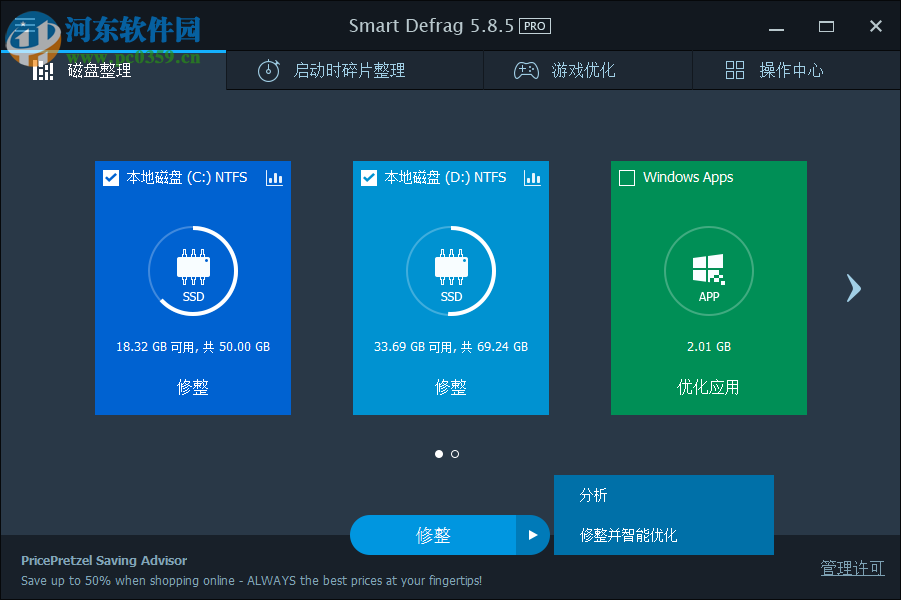Screen dimensions: 901x600
Task: Open the 管理许可 link
Action: click(852, 567)
